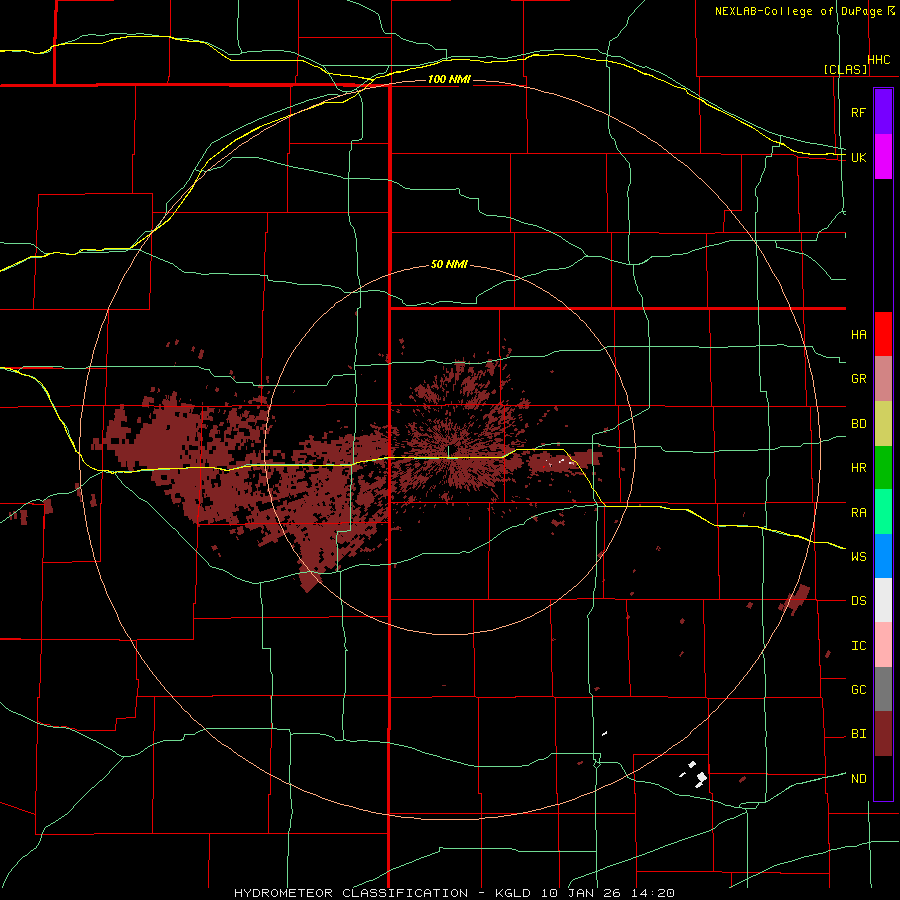Click the 'IC' legend label
The height and width of the screenshot is (900, 900).
(858, 646)
